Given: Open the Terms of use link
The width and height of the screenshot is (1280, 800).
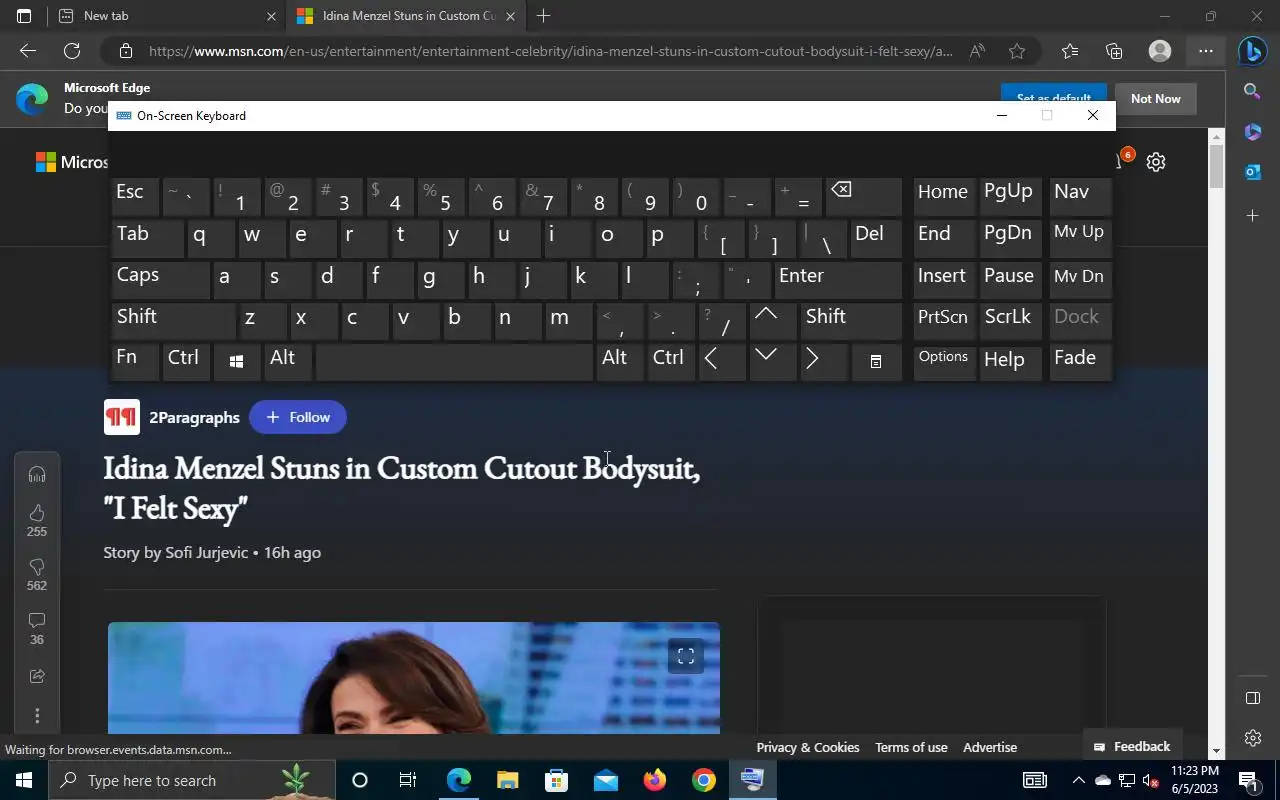Looking at the screenshot, I should tap(911, 747).
